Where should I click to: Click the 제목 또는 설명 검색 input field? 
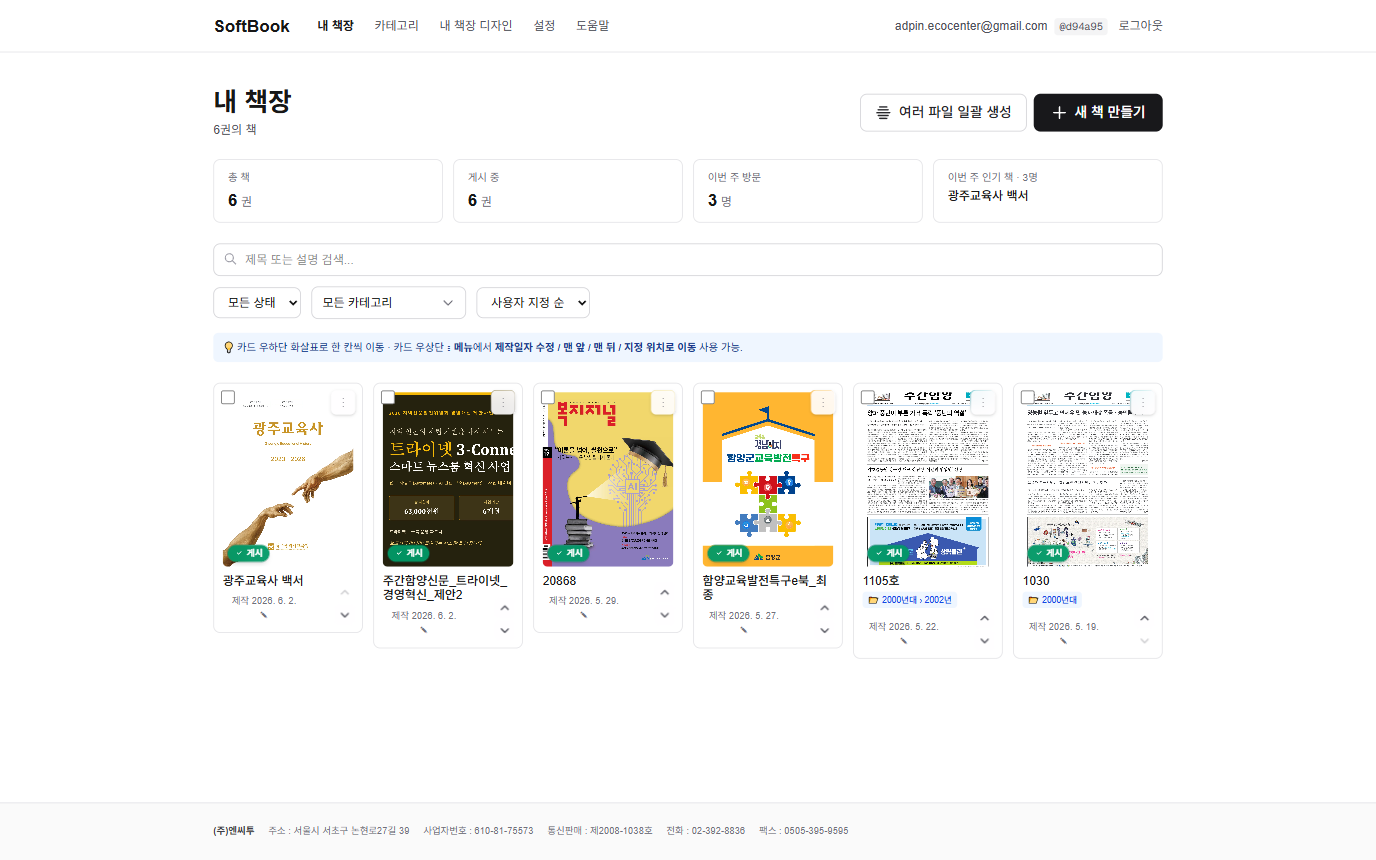pos(688,260)
